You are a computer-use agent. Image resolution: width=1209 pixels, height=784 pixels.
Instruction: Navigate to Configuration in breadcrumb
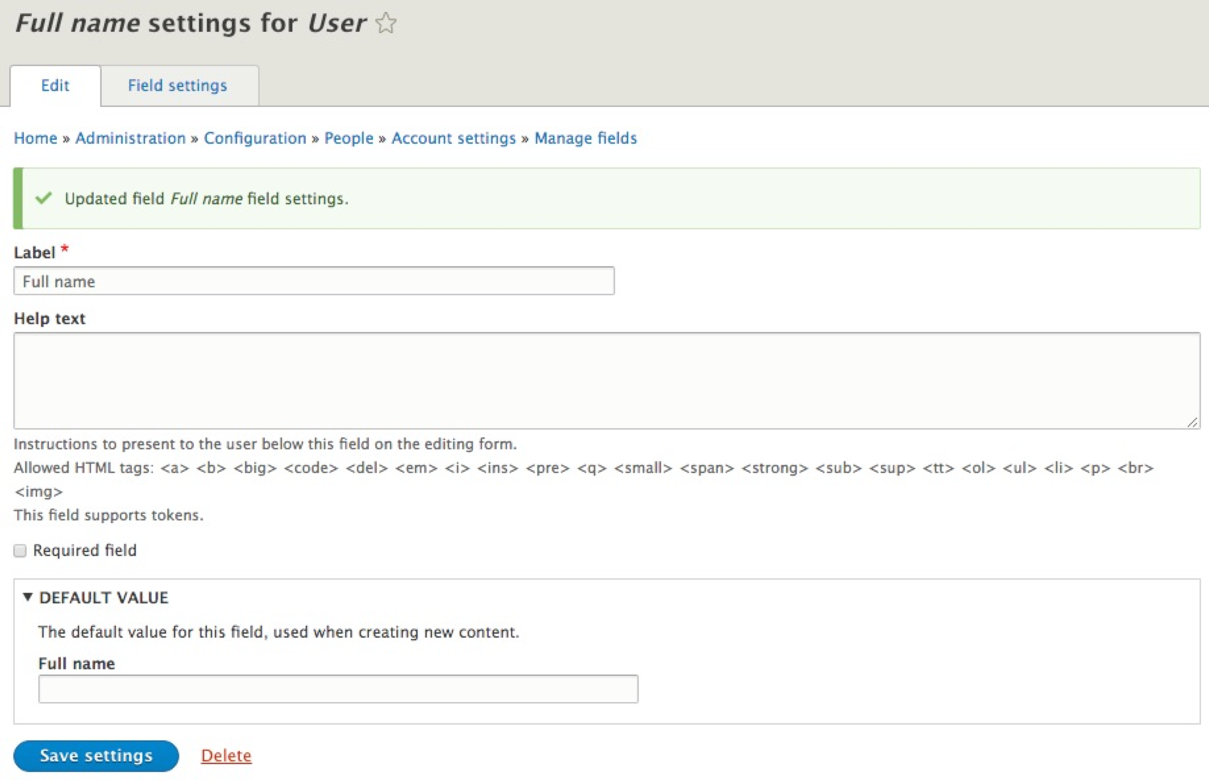[255, 138]
